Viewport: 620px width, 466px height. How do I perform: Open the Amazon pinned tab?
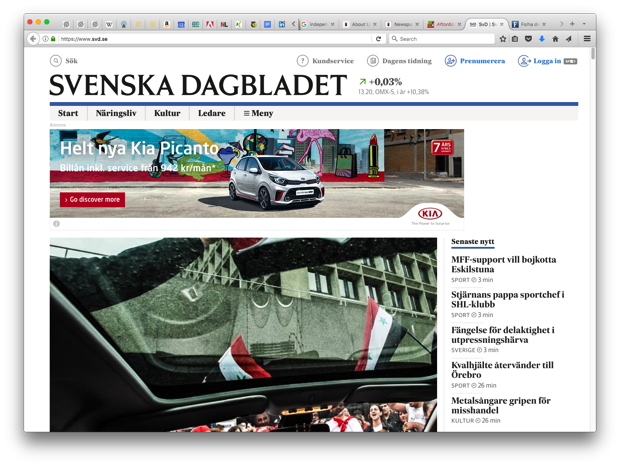(x=167, y=25)
